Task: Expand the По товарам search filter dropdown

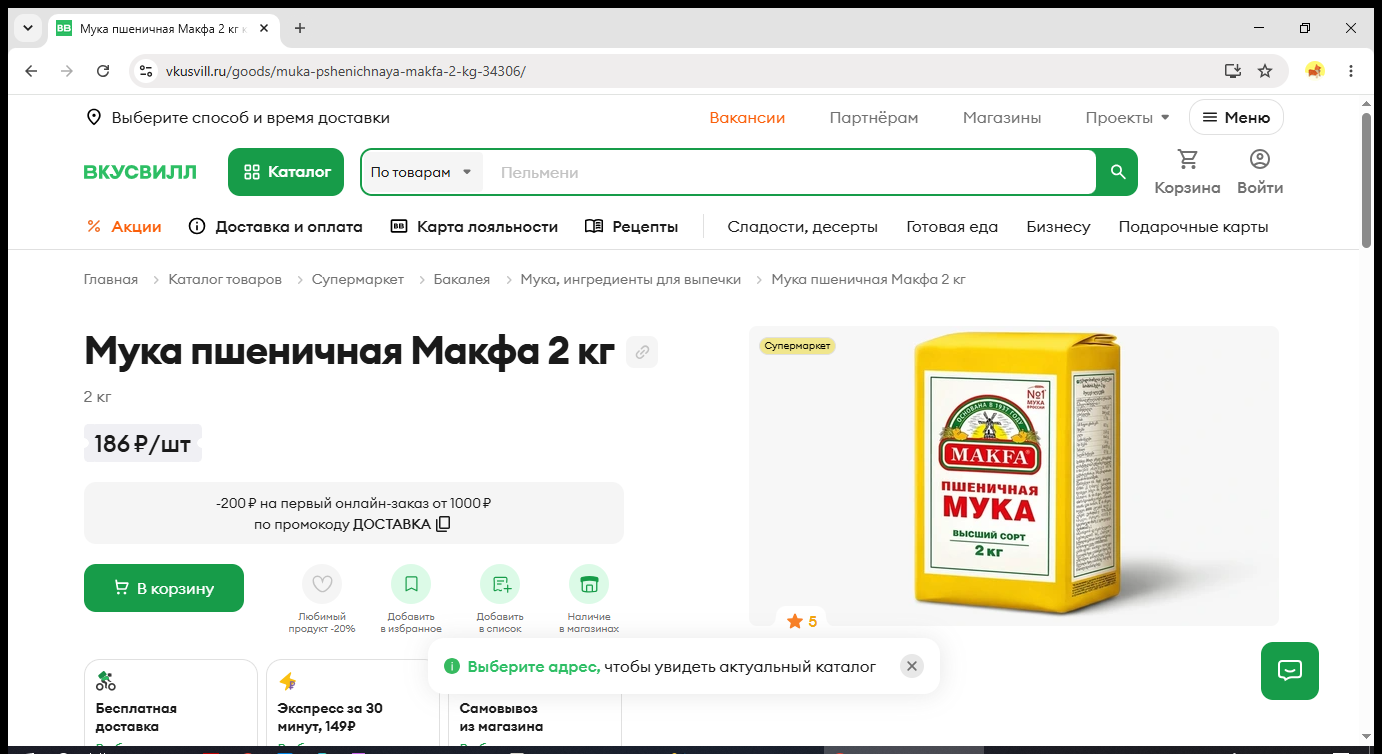Action: click(421, 172)
